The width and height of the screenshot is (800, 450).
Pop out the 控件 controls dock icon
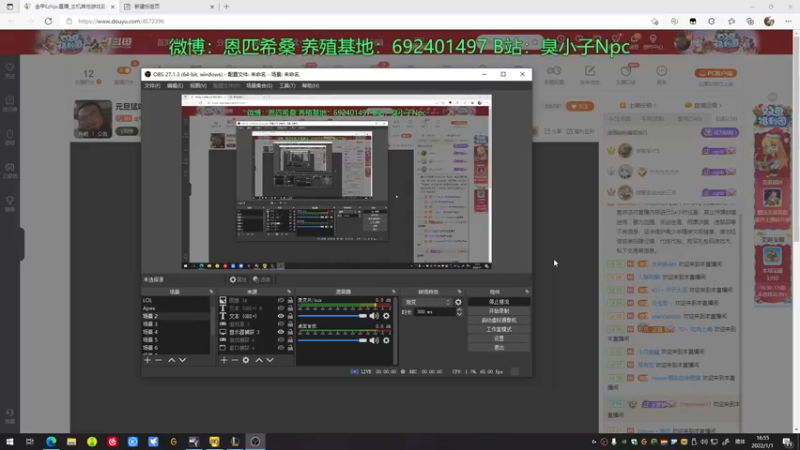527,292
